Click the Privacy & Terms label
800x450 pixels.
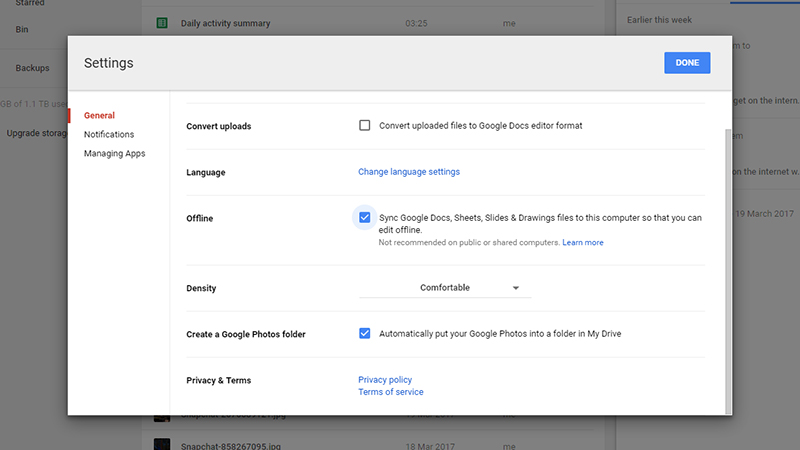[218, 380]
